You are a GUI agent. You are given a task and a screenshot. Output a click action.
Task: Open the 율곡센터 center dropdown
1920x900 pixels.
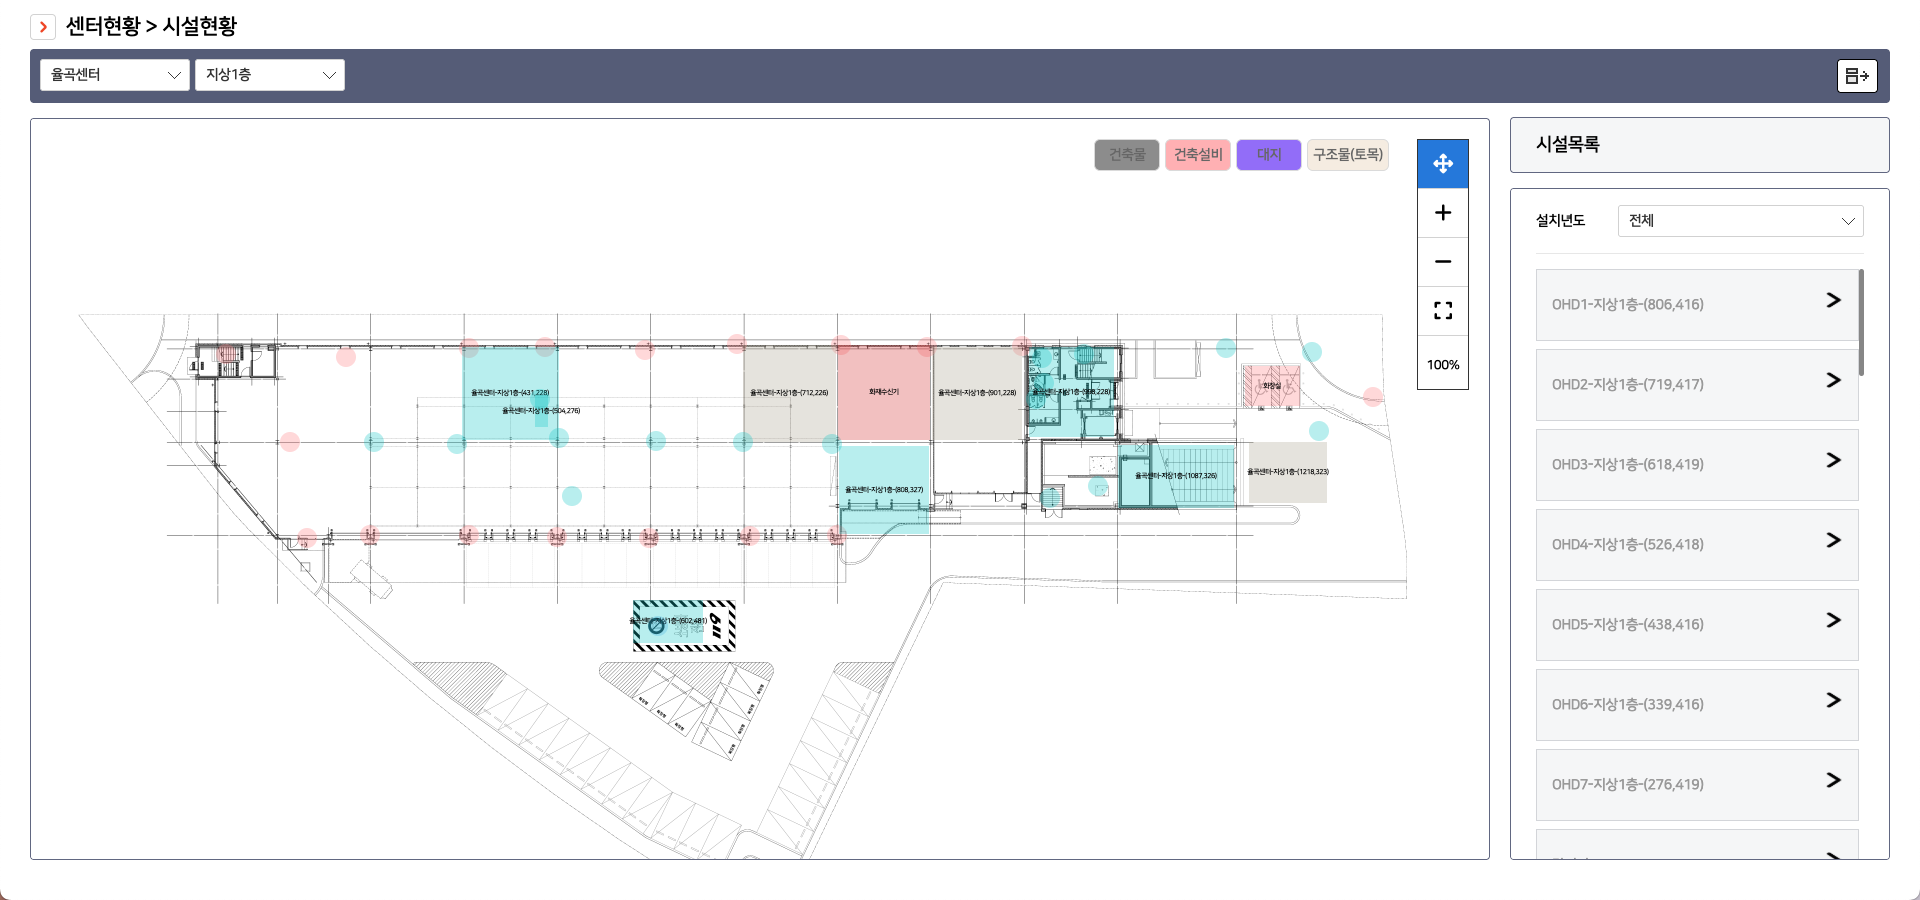tap(115, 75)
